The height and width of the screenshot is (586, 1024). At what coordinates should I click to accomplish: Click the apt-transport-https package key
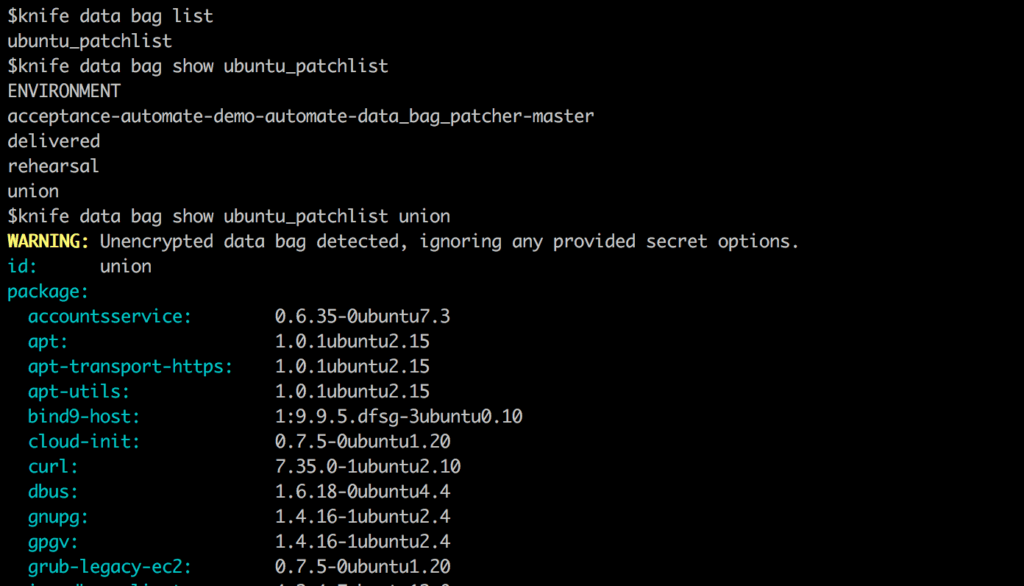click(130, 366)
